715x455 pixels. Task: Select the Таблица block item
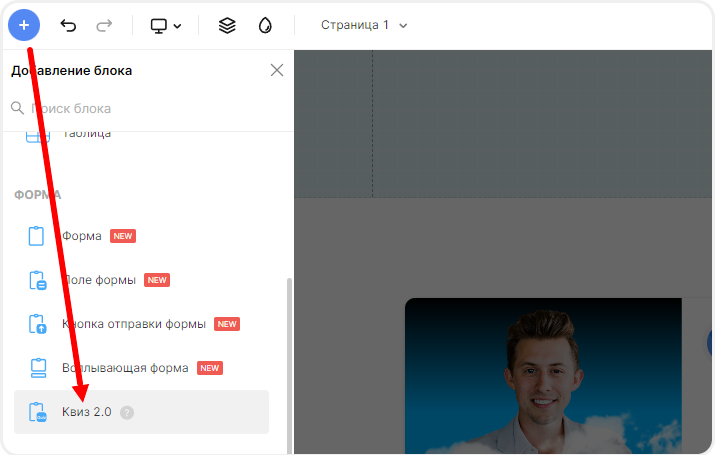tap(86, 134)
